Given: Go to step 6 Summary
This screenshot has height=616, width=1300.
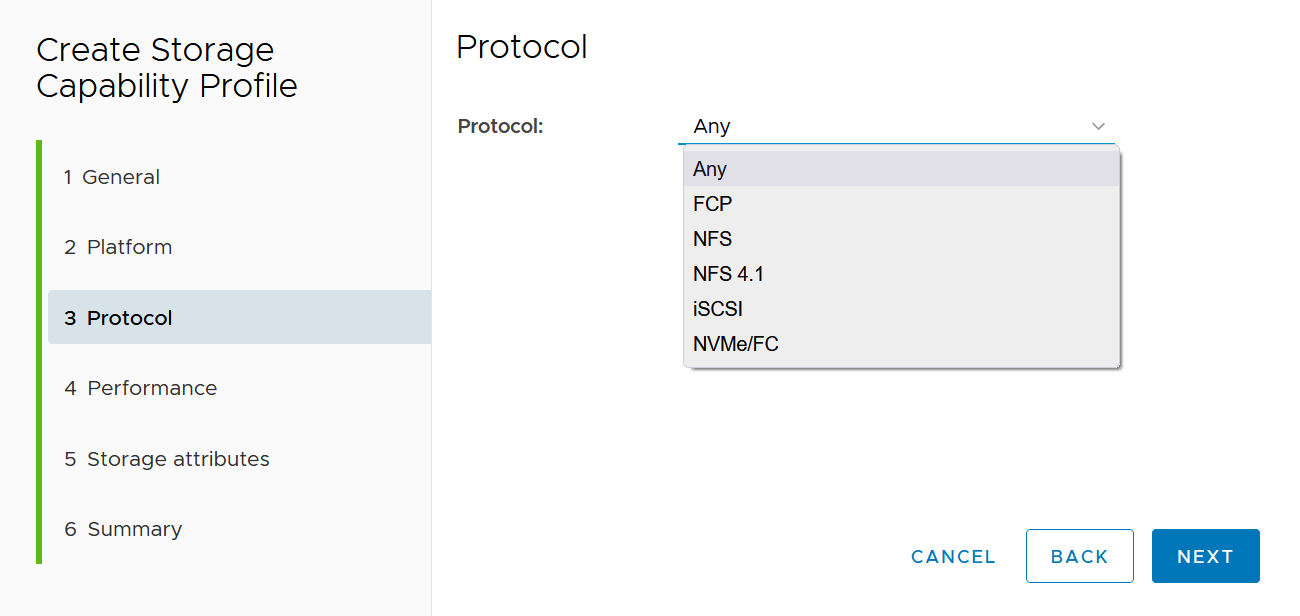Looking at the screenshot, I should (x=123, y=529).
